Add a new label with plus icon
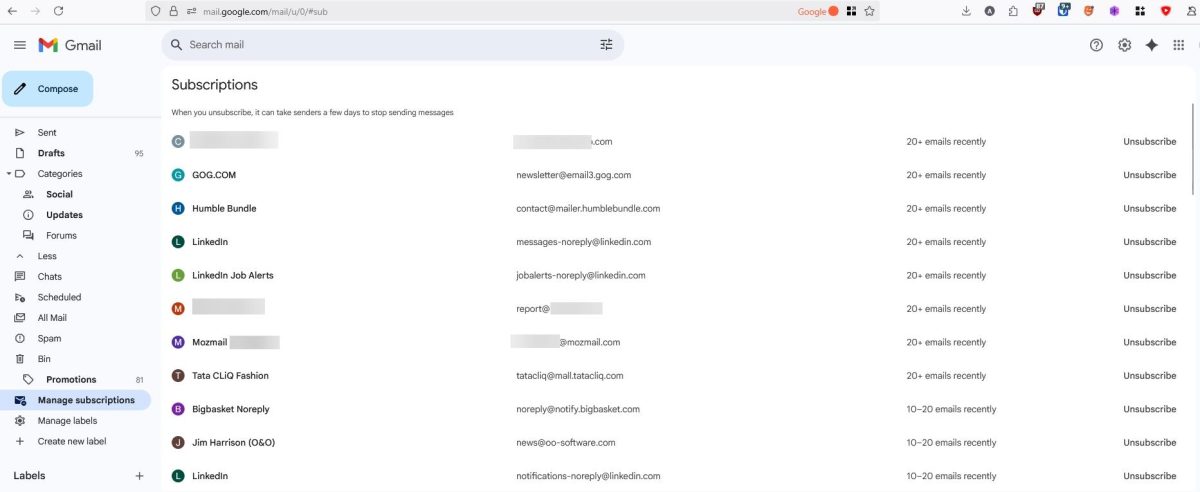Viewport: 1200px width, 492px height. 139,476
